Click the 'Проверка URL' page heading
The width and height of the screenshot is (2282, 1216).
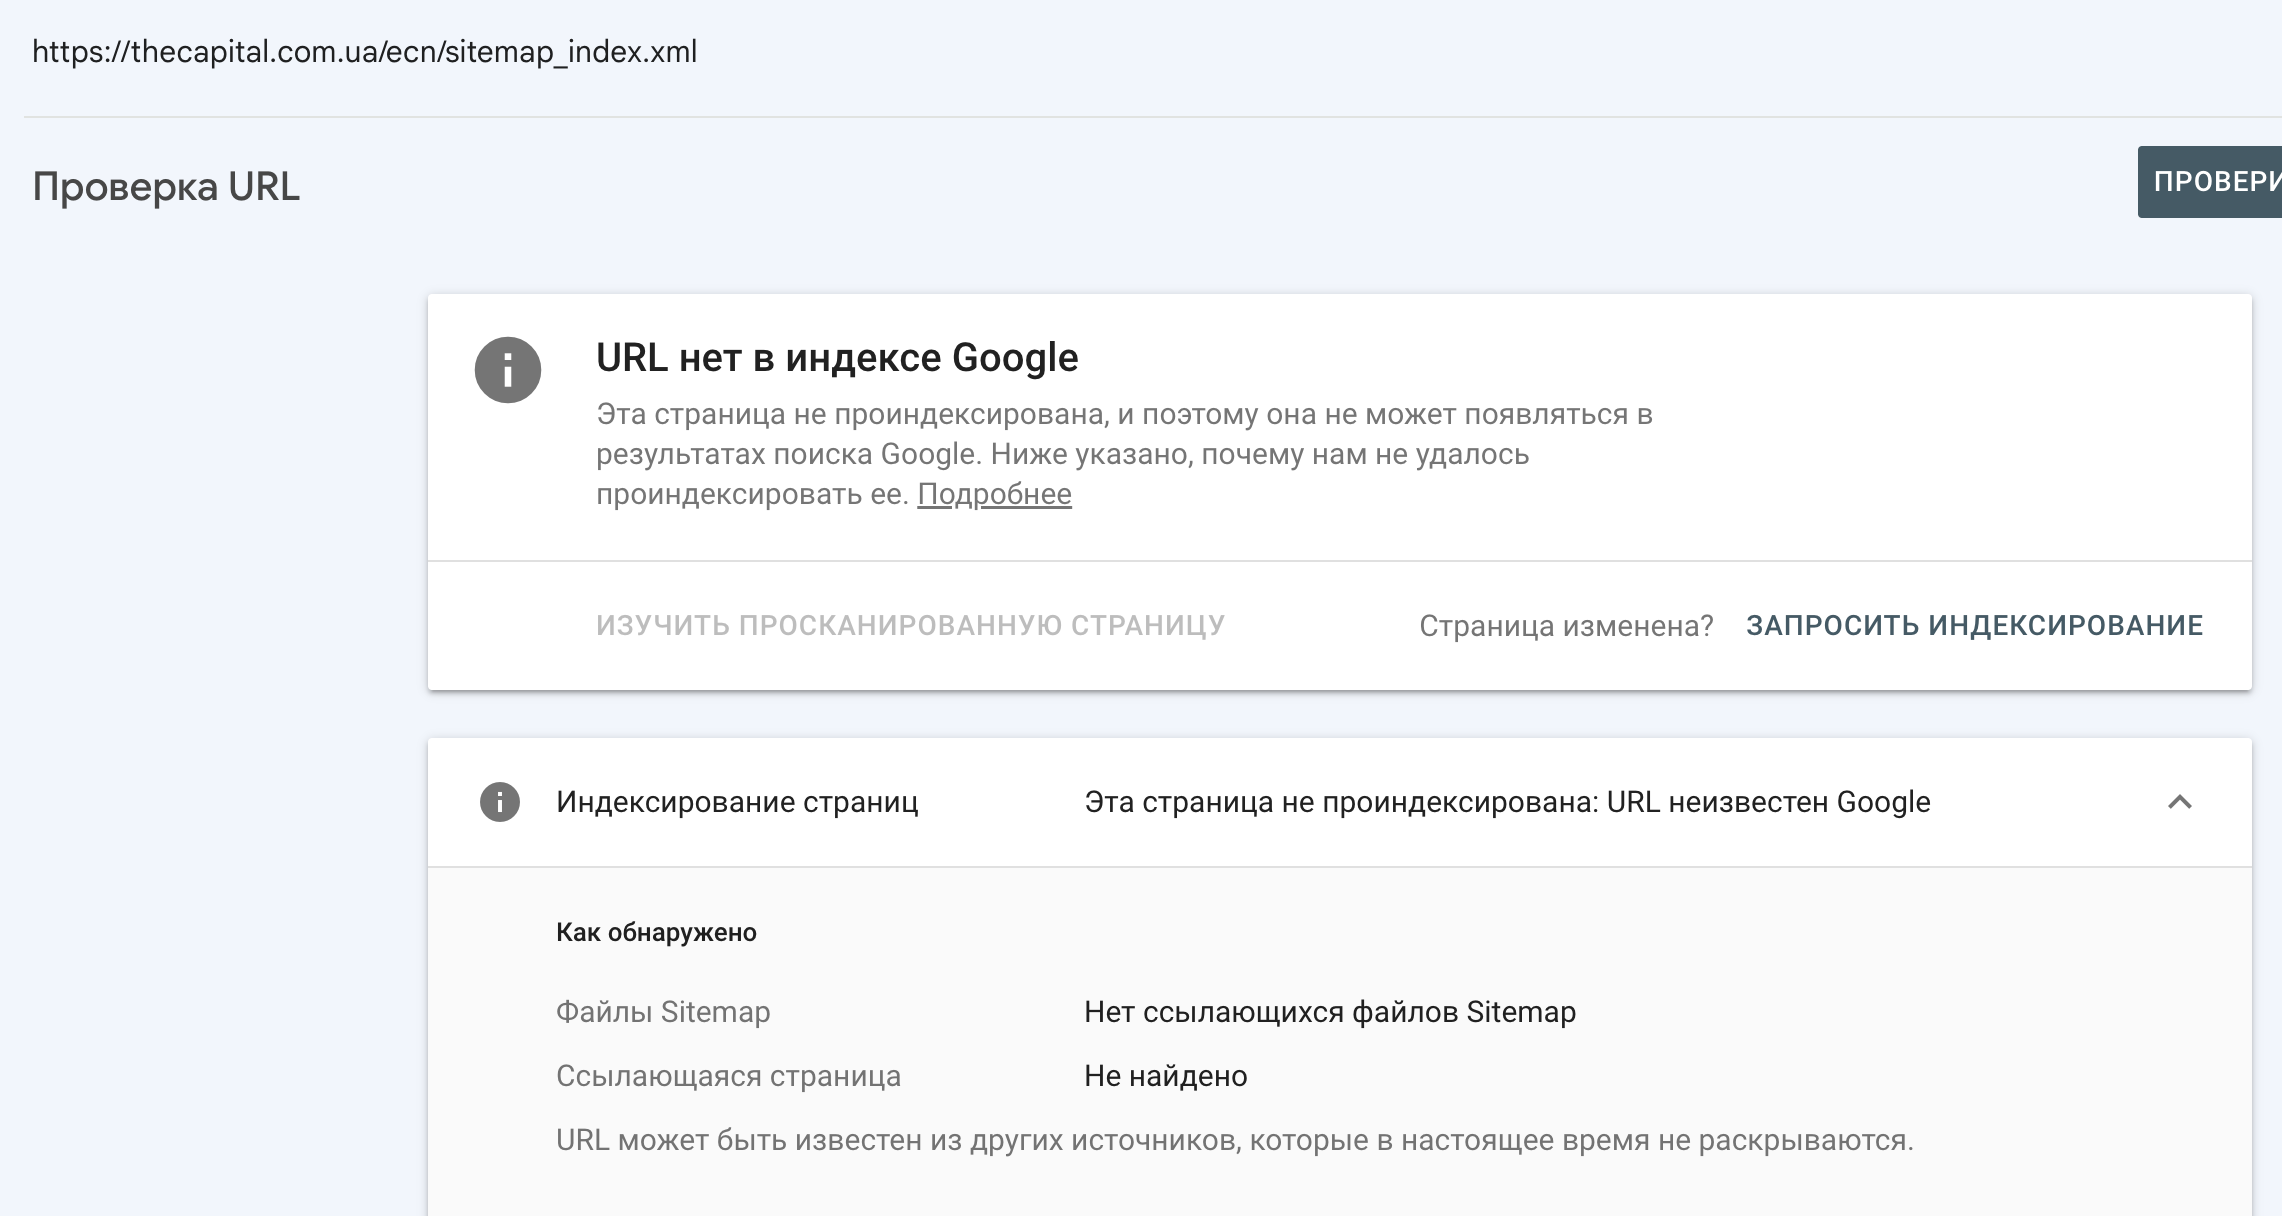pos(166,187)
